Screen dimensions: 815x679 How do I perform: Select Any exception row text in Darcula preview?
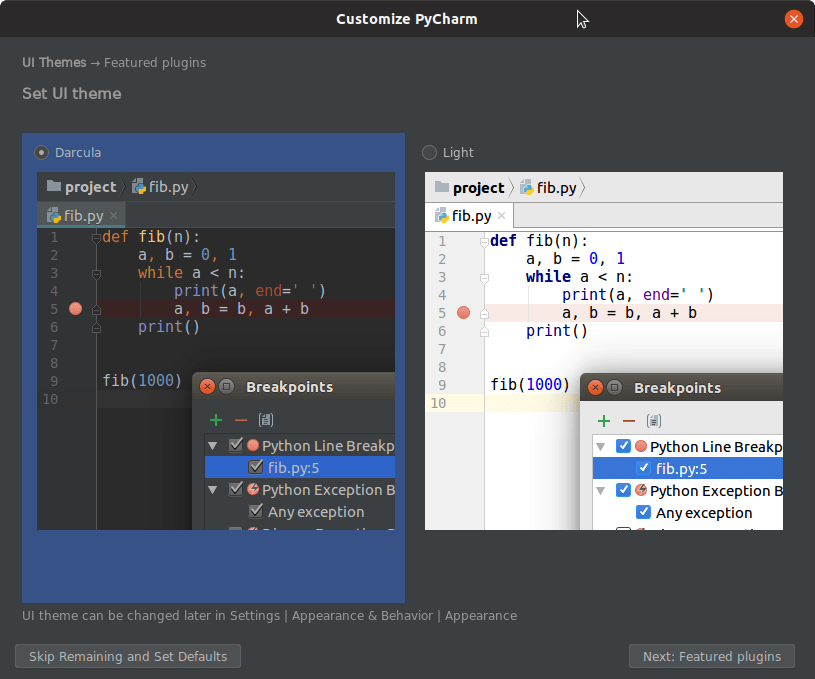[x=316, y=512]
